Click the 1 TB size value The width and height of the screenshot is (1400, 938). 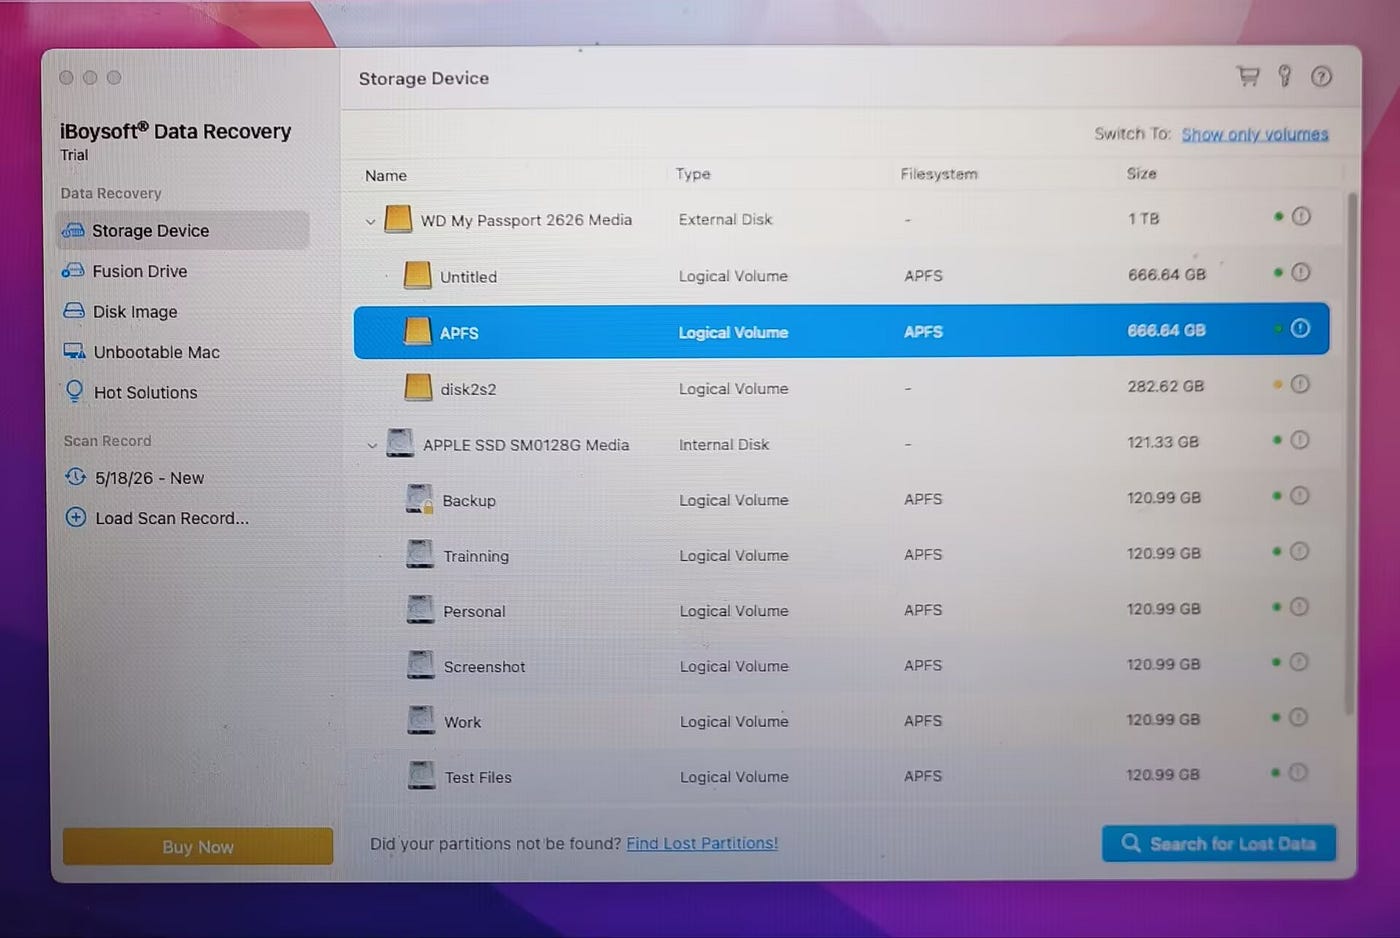click(1144, 218)
